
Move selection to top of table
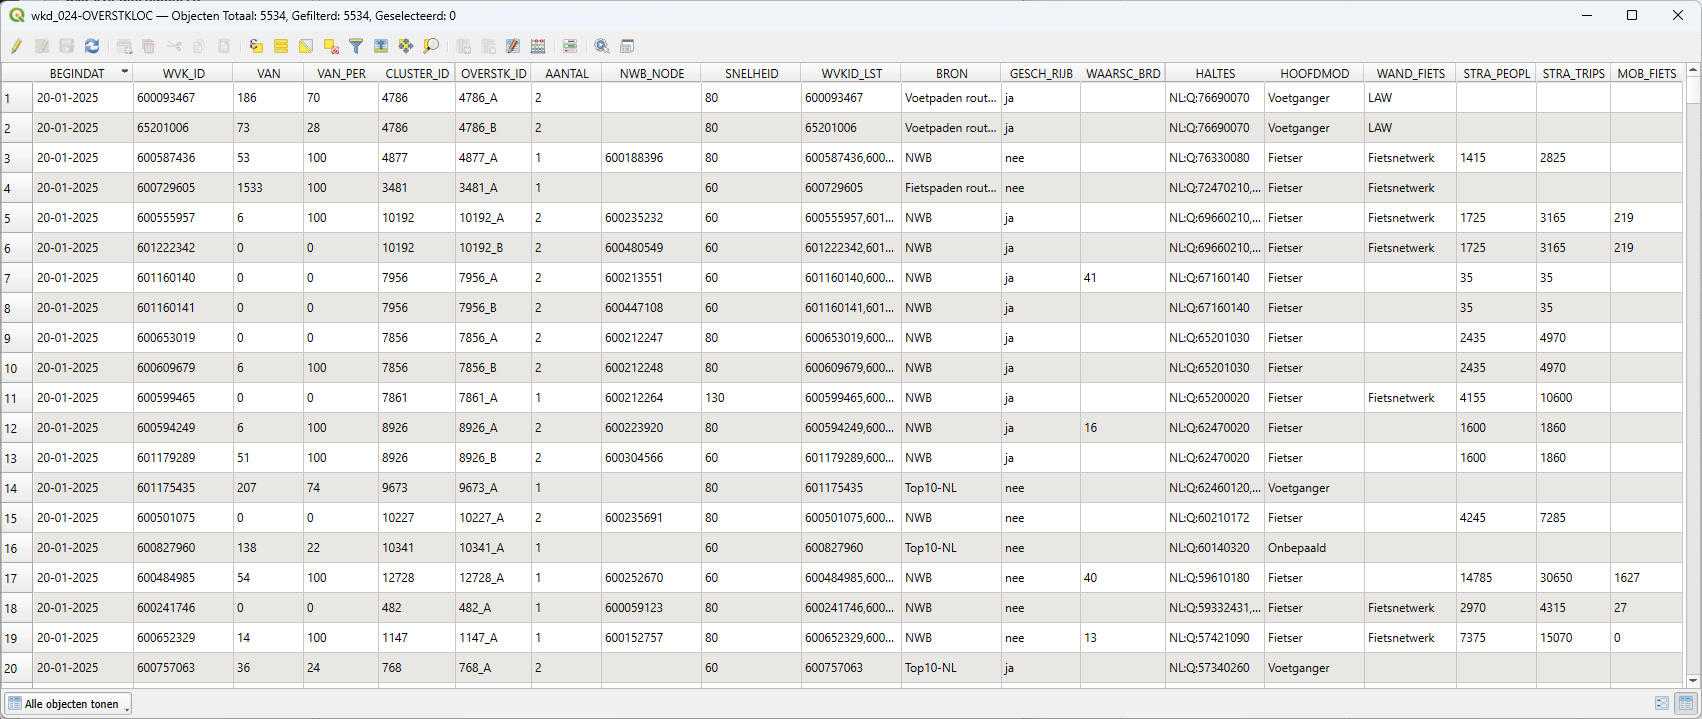[381, 46]
